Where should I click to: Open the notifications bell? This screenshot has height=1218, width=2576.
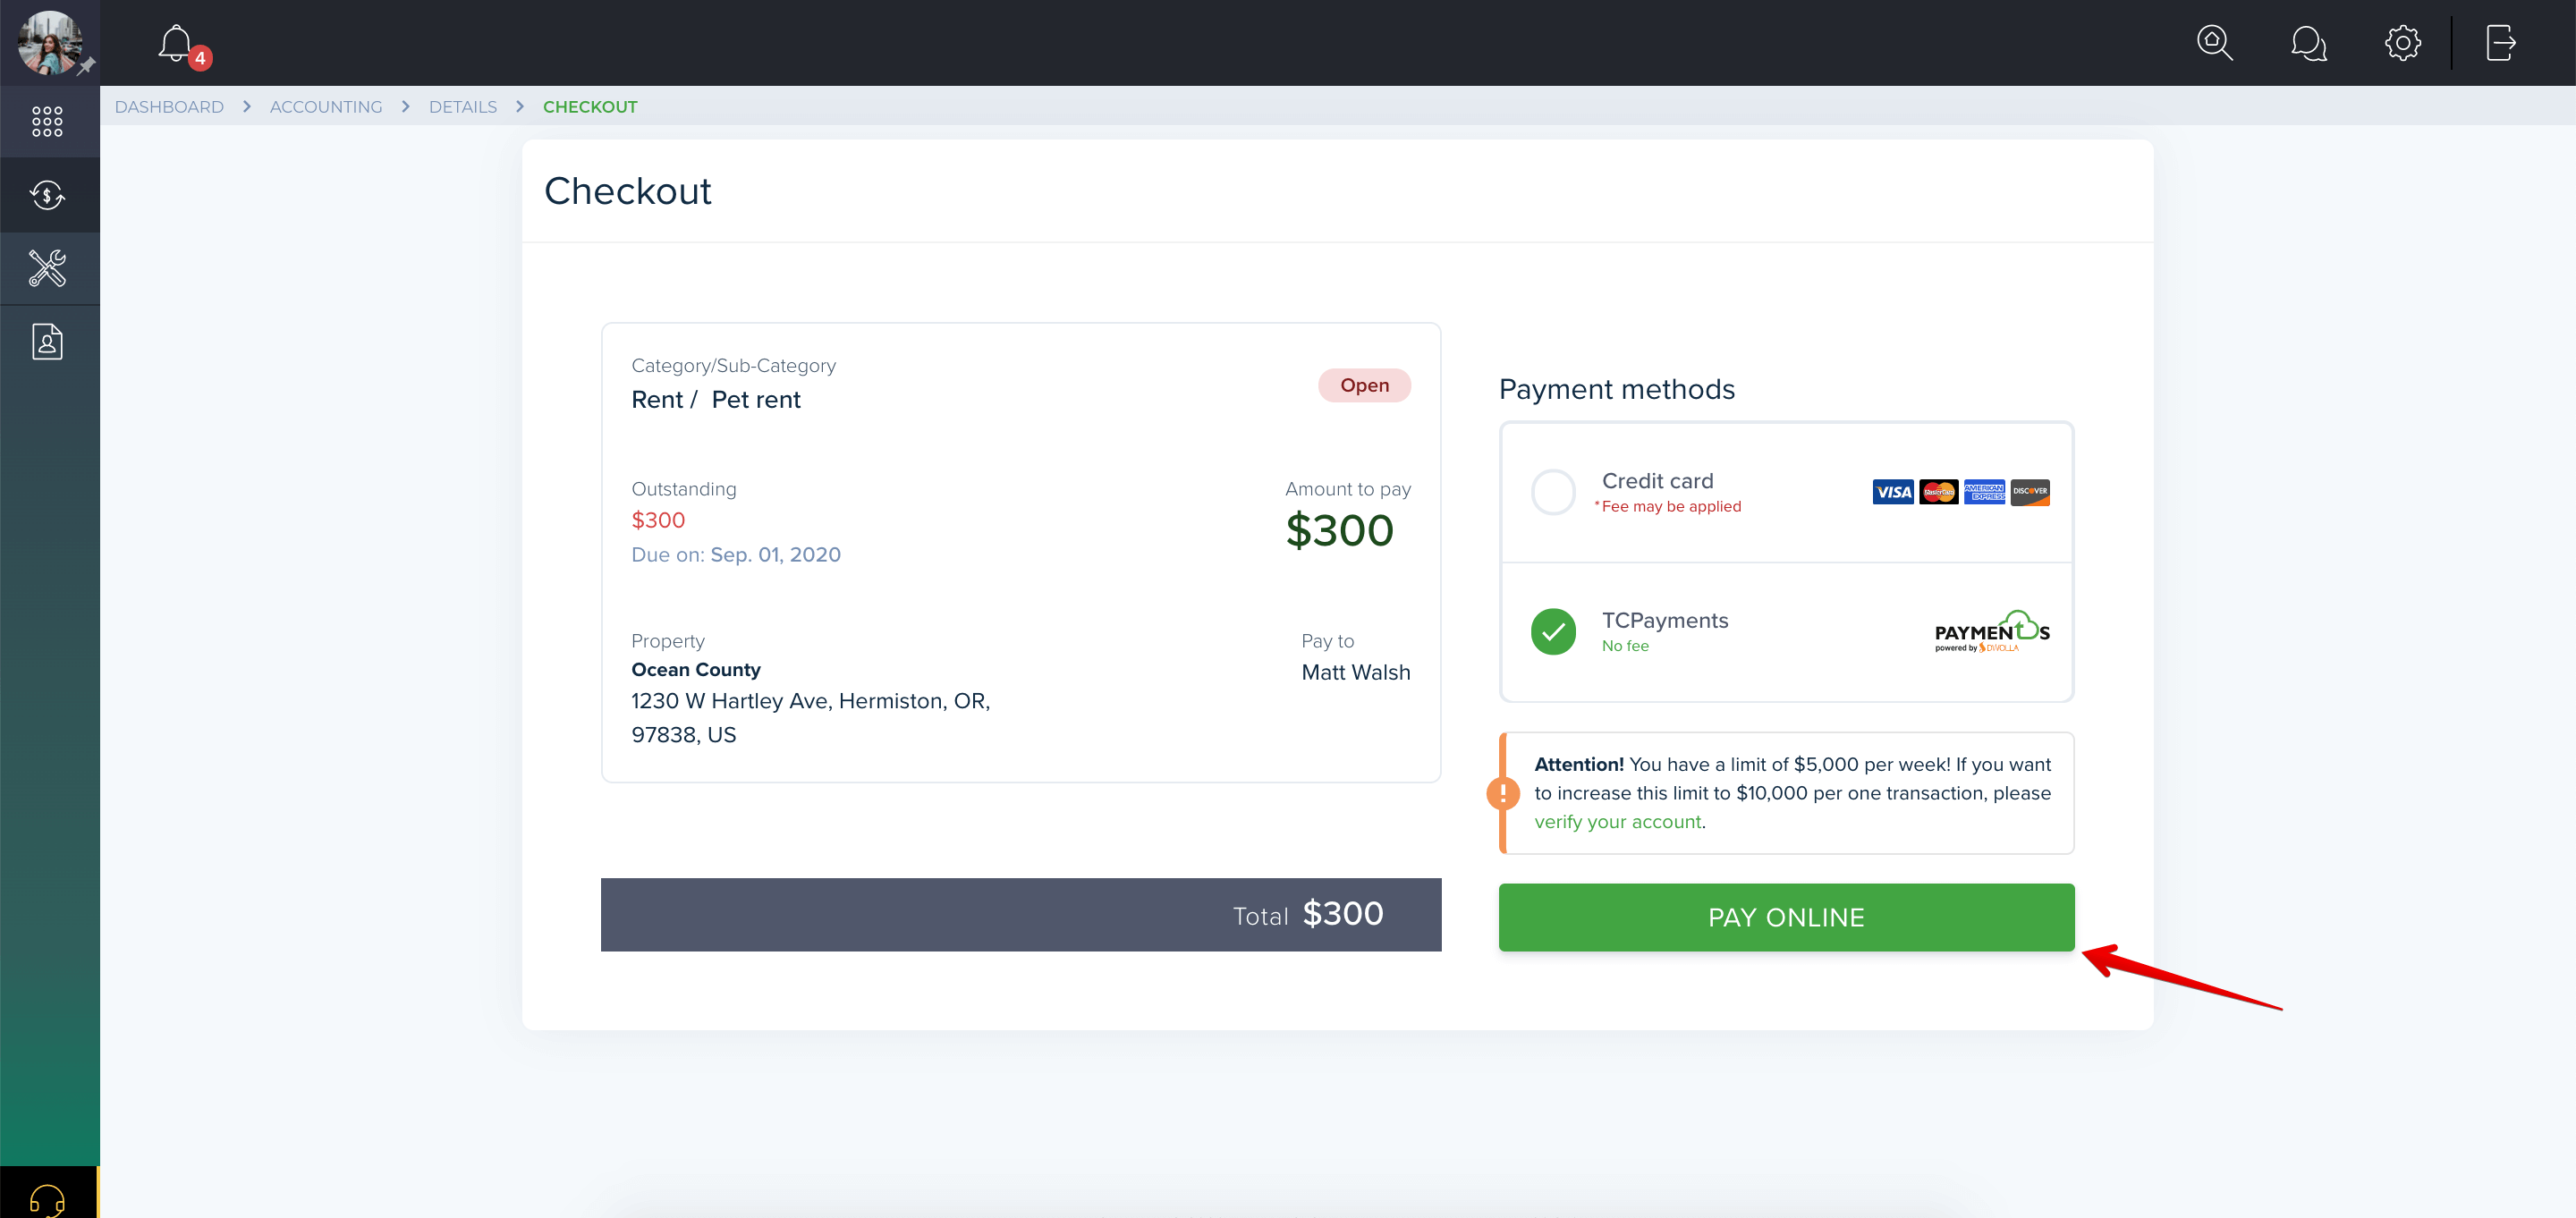tap(176, 44)
